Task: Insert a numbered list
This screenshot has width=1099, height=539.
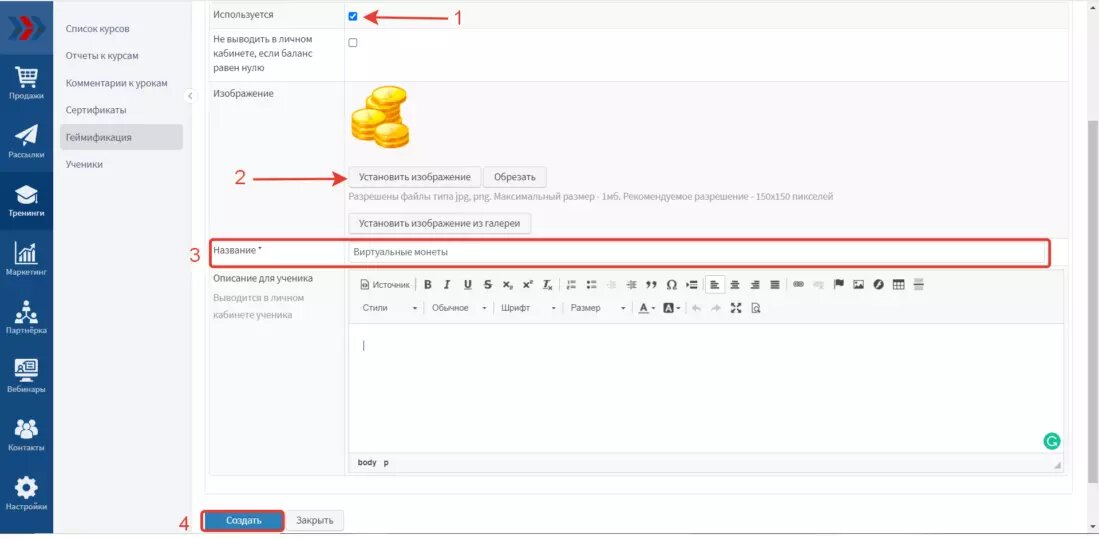Action: [x=571, y=285]
